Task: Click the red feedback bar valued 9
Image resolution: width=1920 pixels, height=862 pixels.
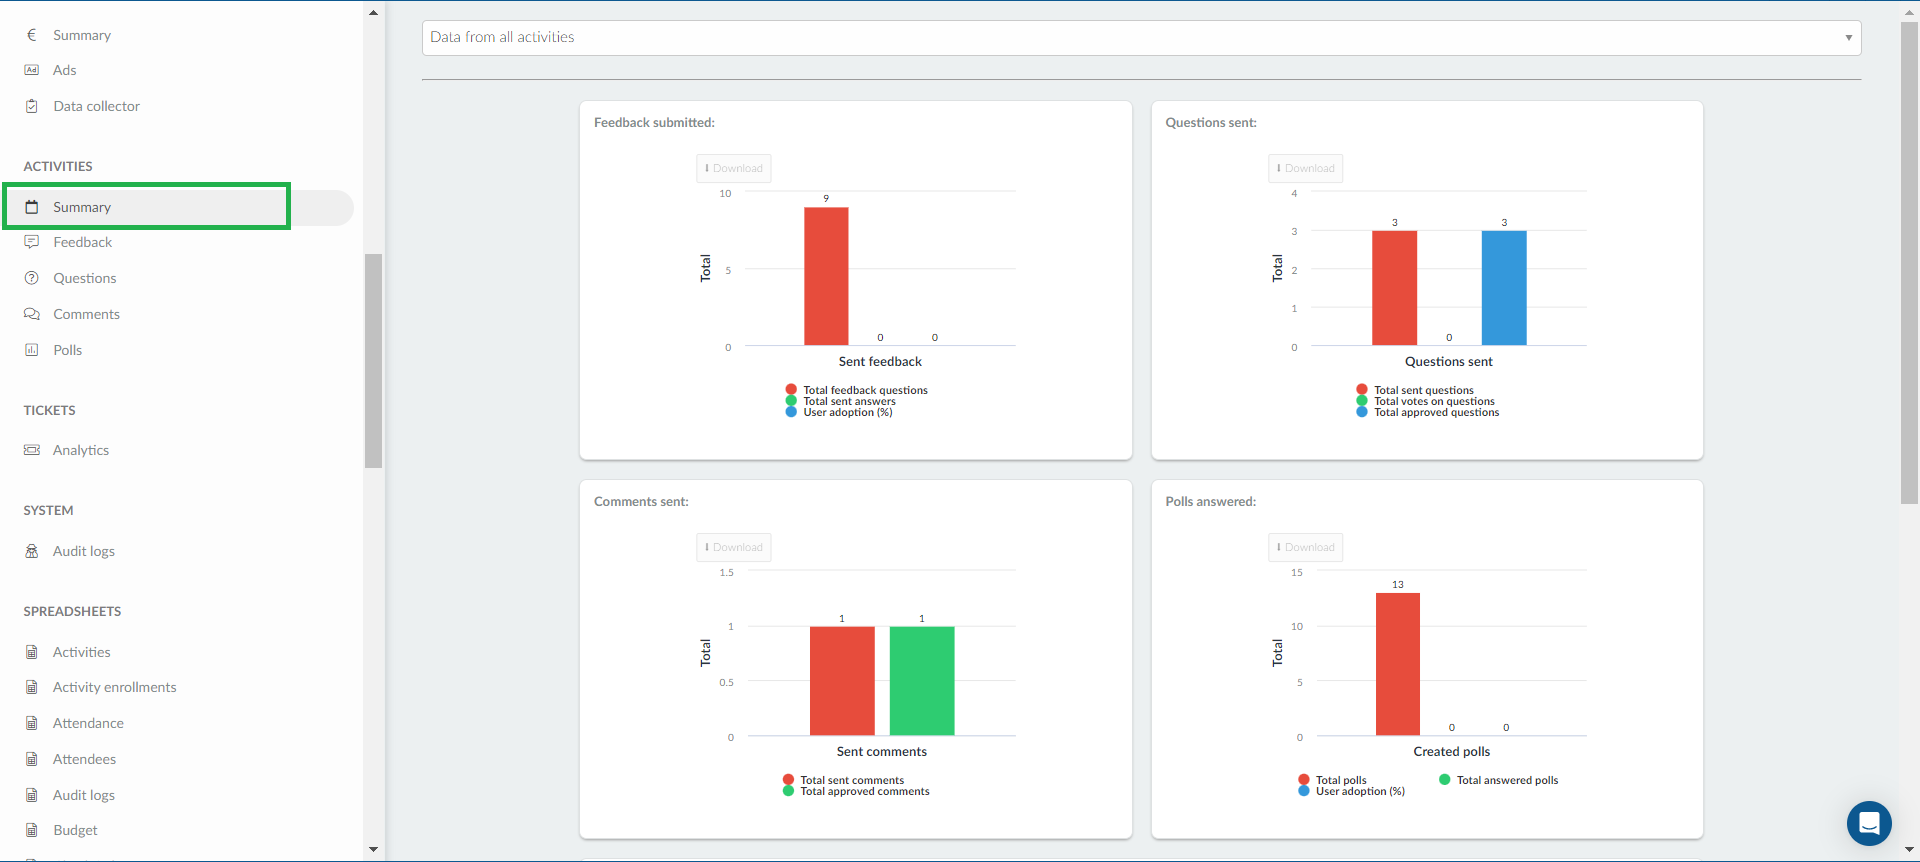Action: [826, 276]
